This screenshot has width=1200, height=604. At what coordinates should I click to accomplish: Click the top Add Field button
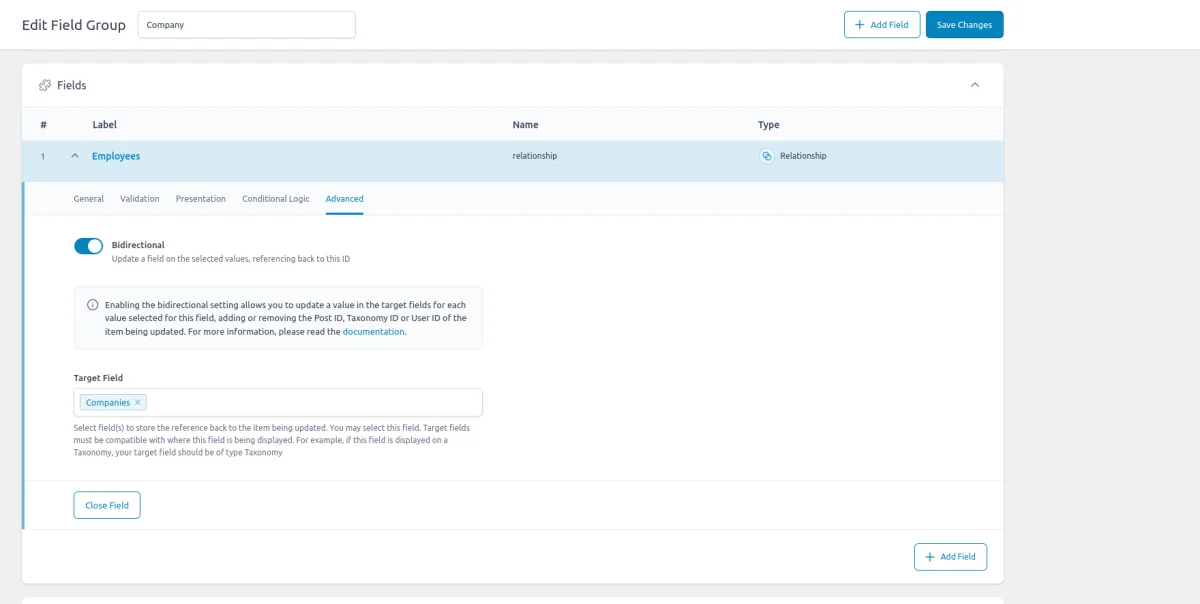coord(882,25)
